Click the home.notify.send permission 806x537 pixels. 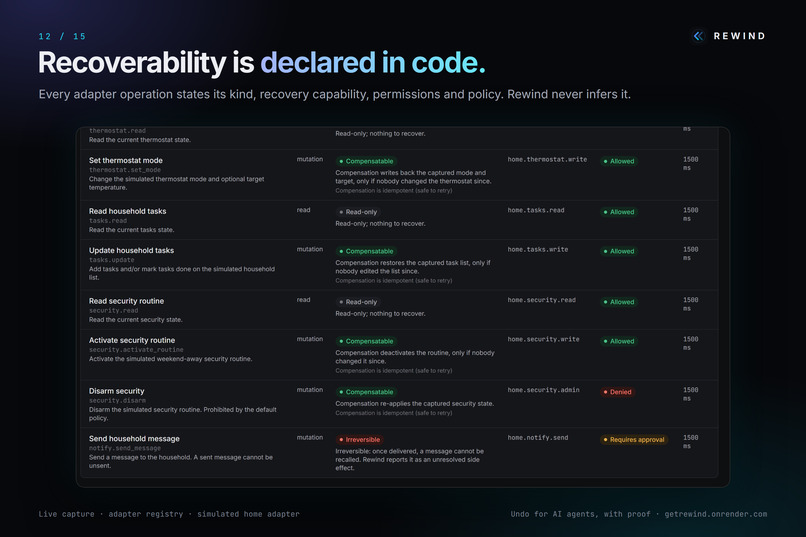pyautogui.click(x=538, y=438)
